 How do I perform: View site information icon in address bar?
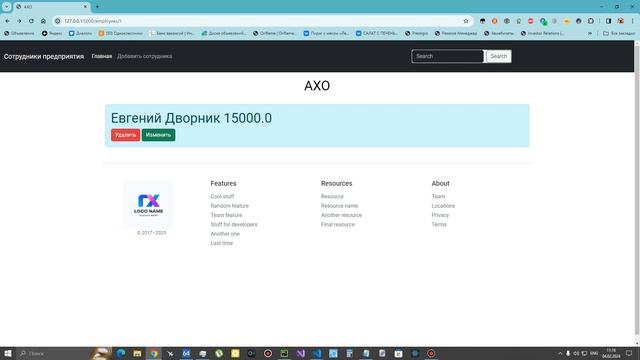click(x=58, y=21)
